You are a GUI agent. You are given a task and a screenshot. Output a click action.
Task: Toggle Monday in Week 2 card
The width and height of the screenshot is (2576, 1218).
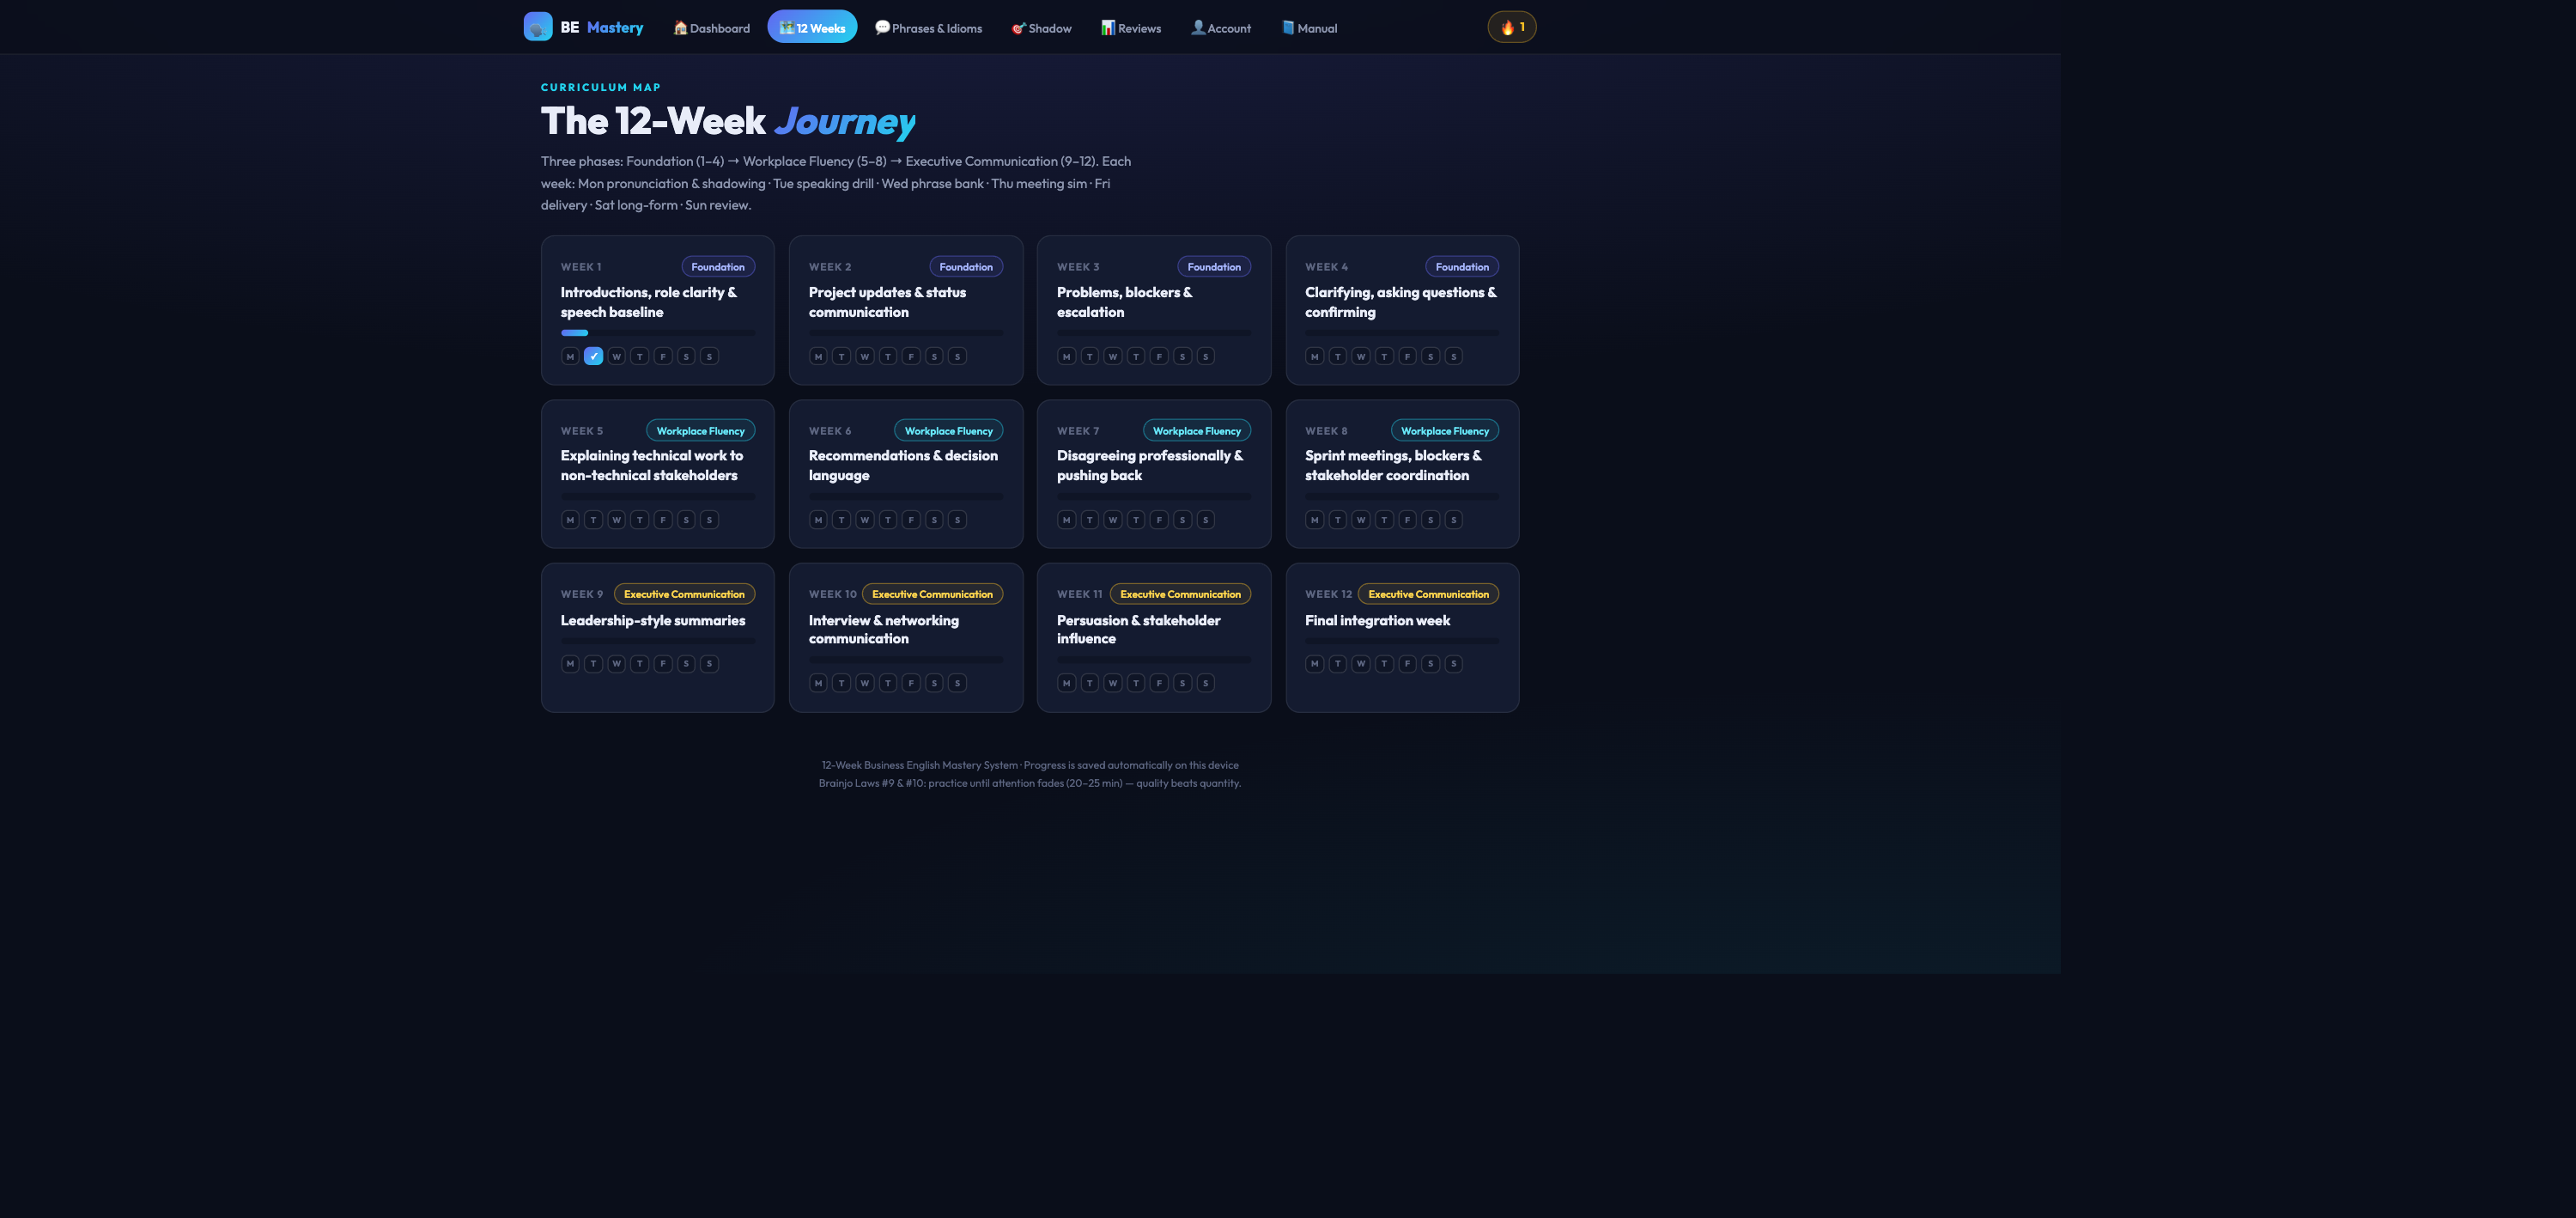(818, 356)
